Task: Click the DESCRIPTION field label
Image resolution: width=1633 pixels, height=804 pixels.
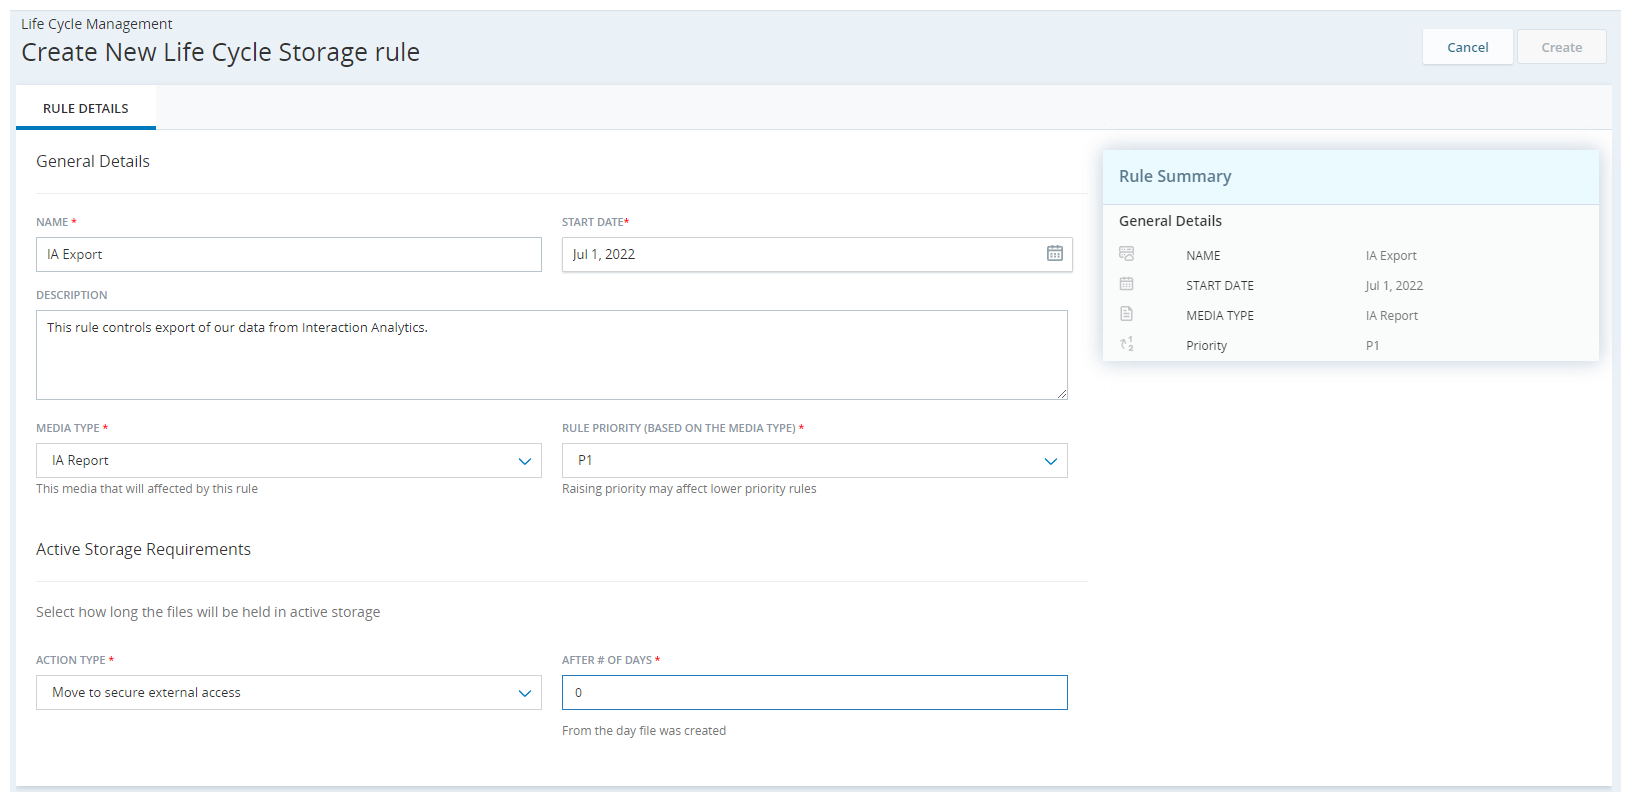Action: click(x=72, y=295)
